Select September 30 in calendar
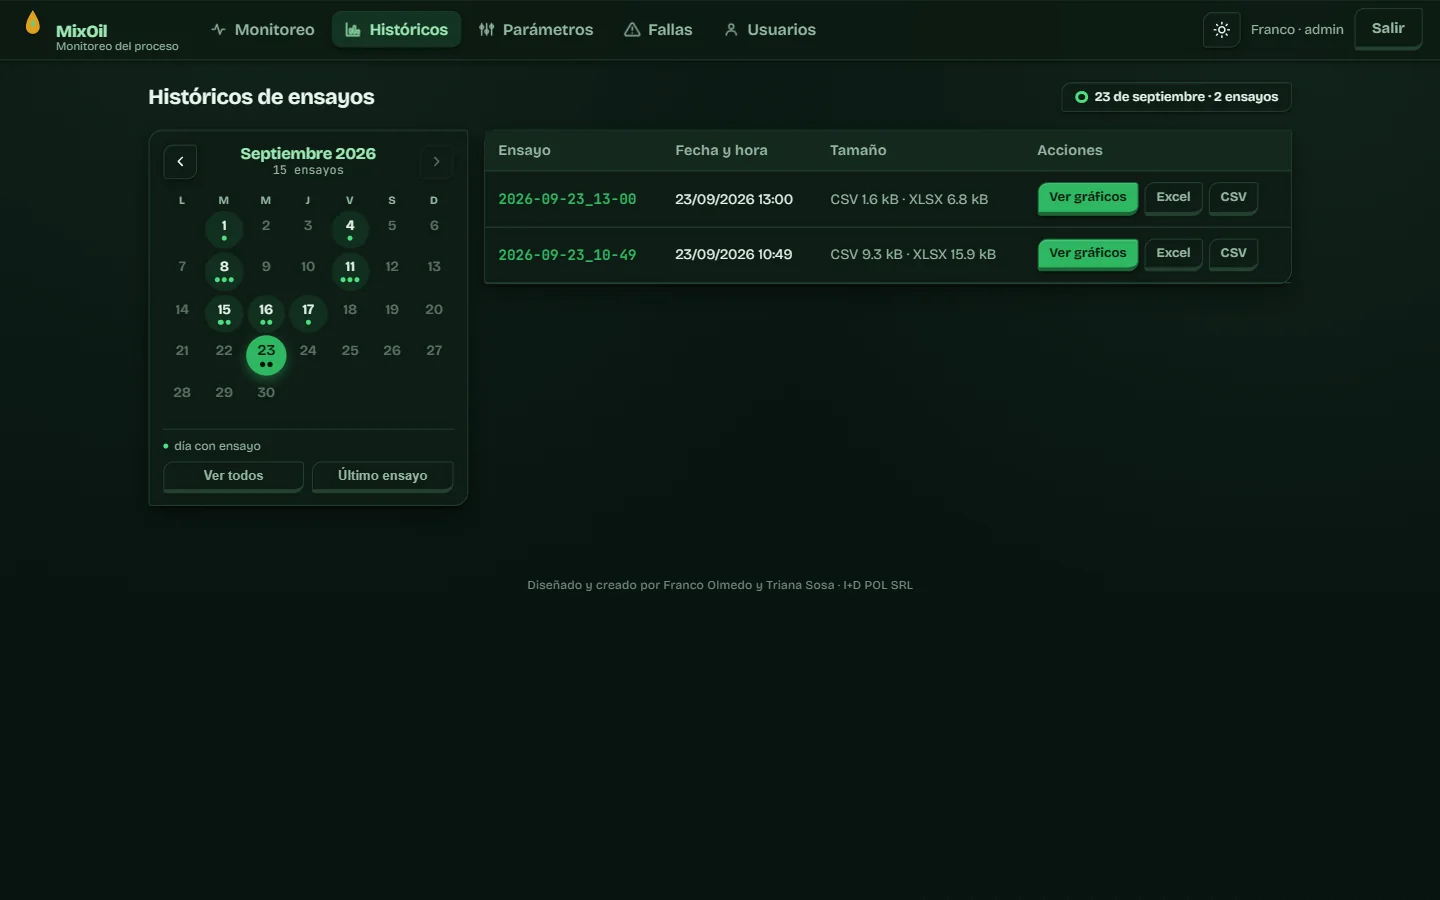The height and width of the screenshot is (900, 1440). point(266,393)
